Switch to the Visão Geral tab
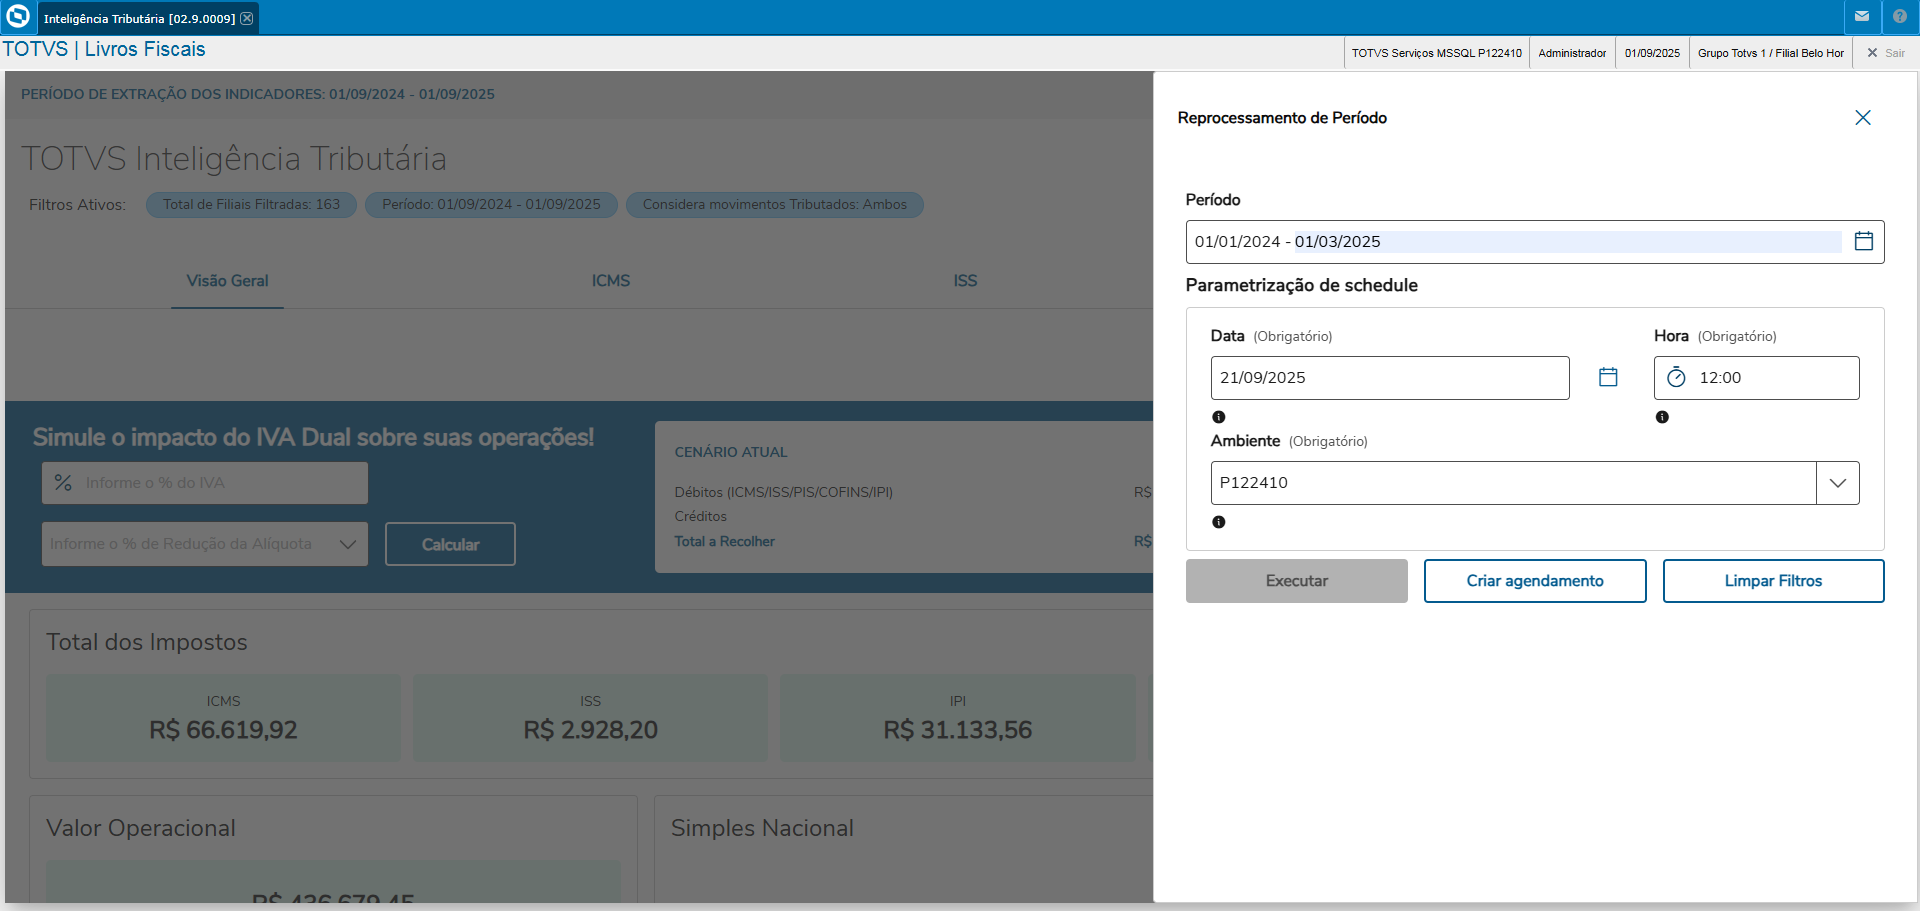1920x911 pixels. point(228,281)
